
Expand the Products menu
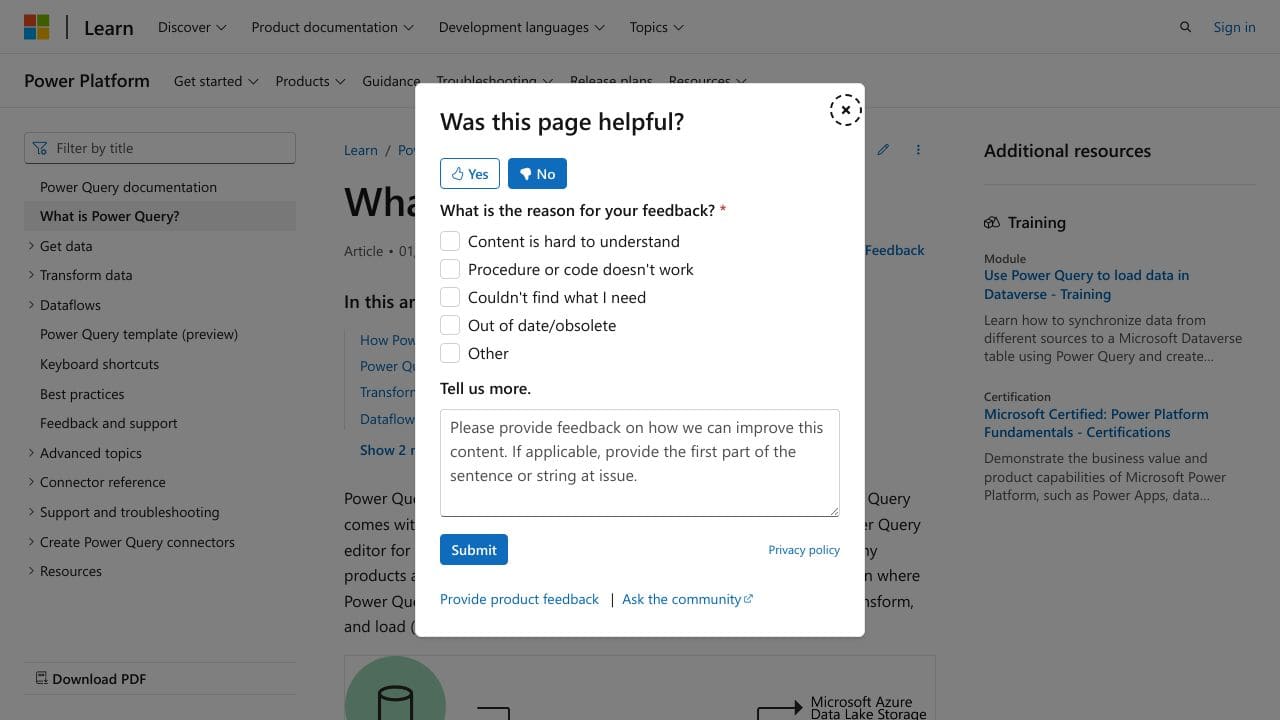pyautogui.click(x=310, y=81)
